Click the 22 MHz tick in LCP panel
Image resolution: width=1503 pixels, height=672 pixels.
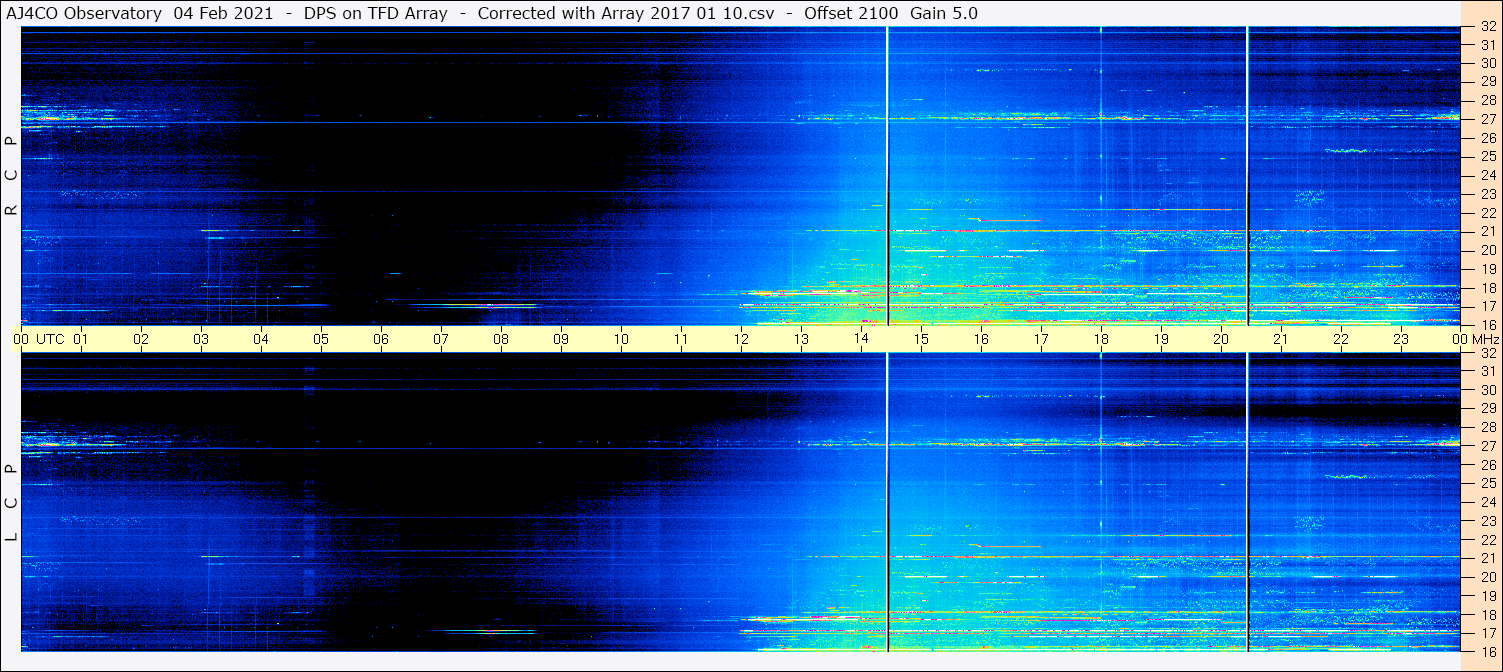point(1488,540)
